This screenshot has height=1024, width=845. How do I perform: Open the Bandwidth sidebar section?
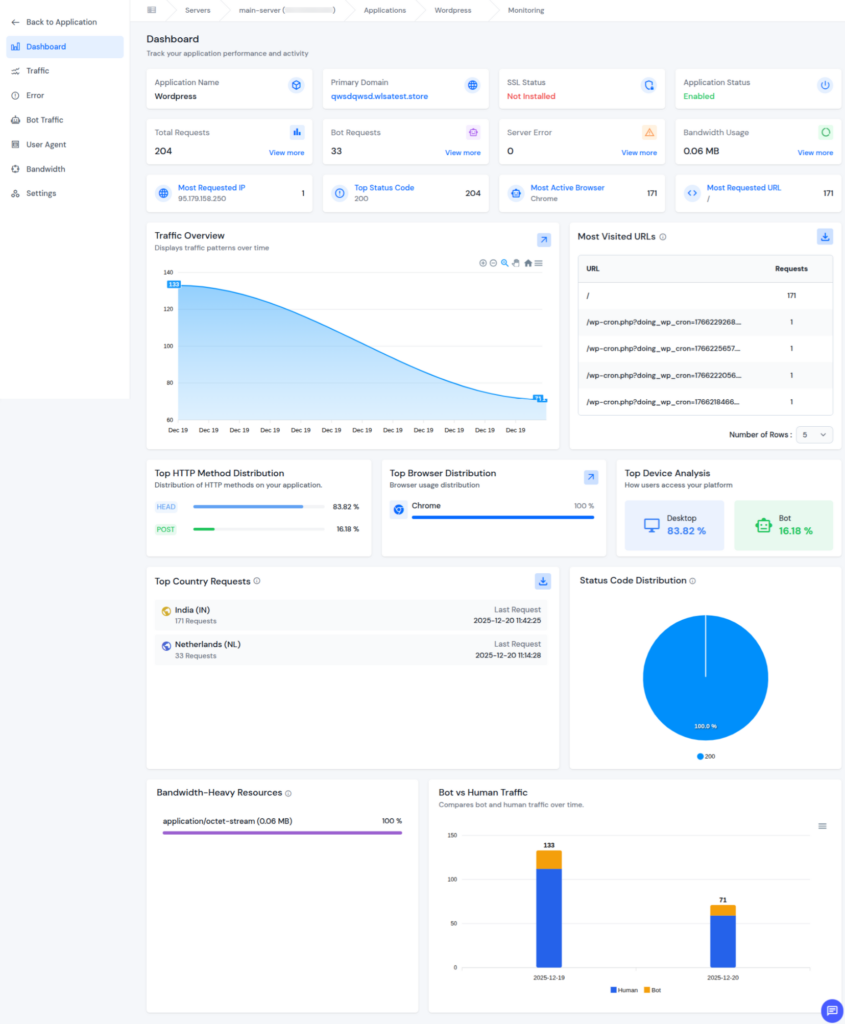coord(45,169)
